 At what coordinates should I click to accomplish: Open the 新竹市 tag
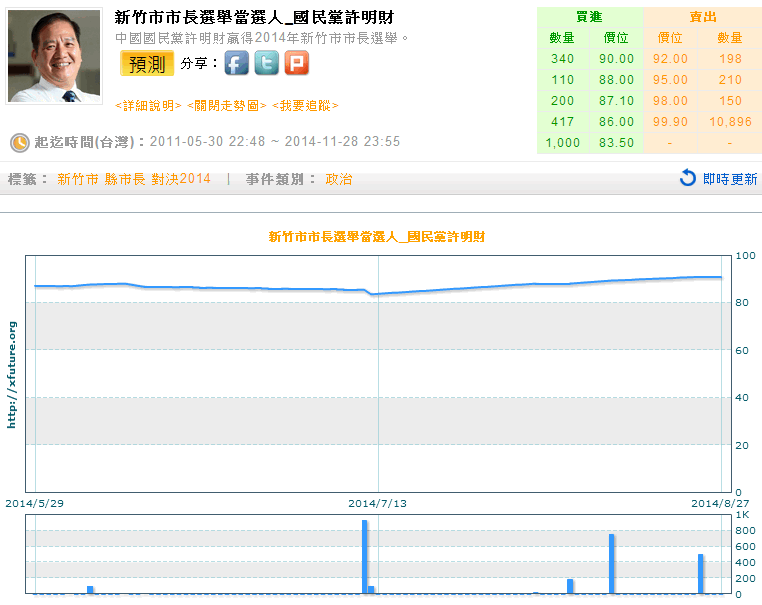78,179
